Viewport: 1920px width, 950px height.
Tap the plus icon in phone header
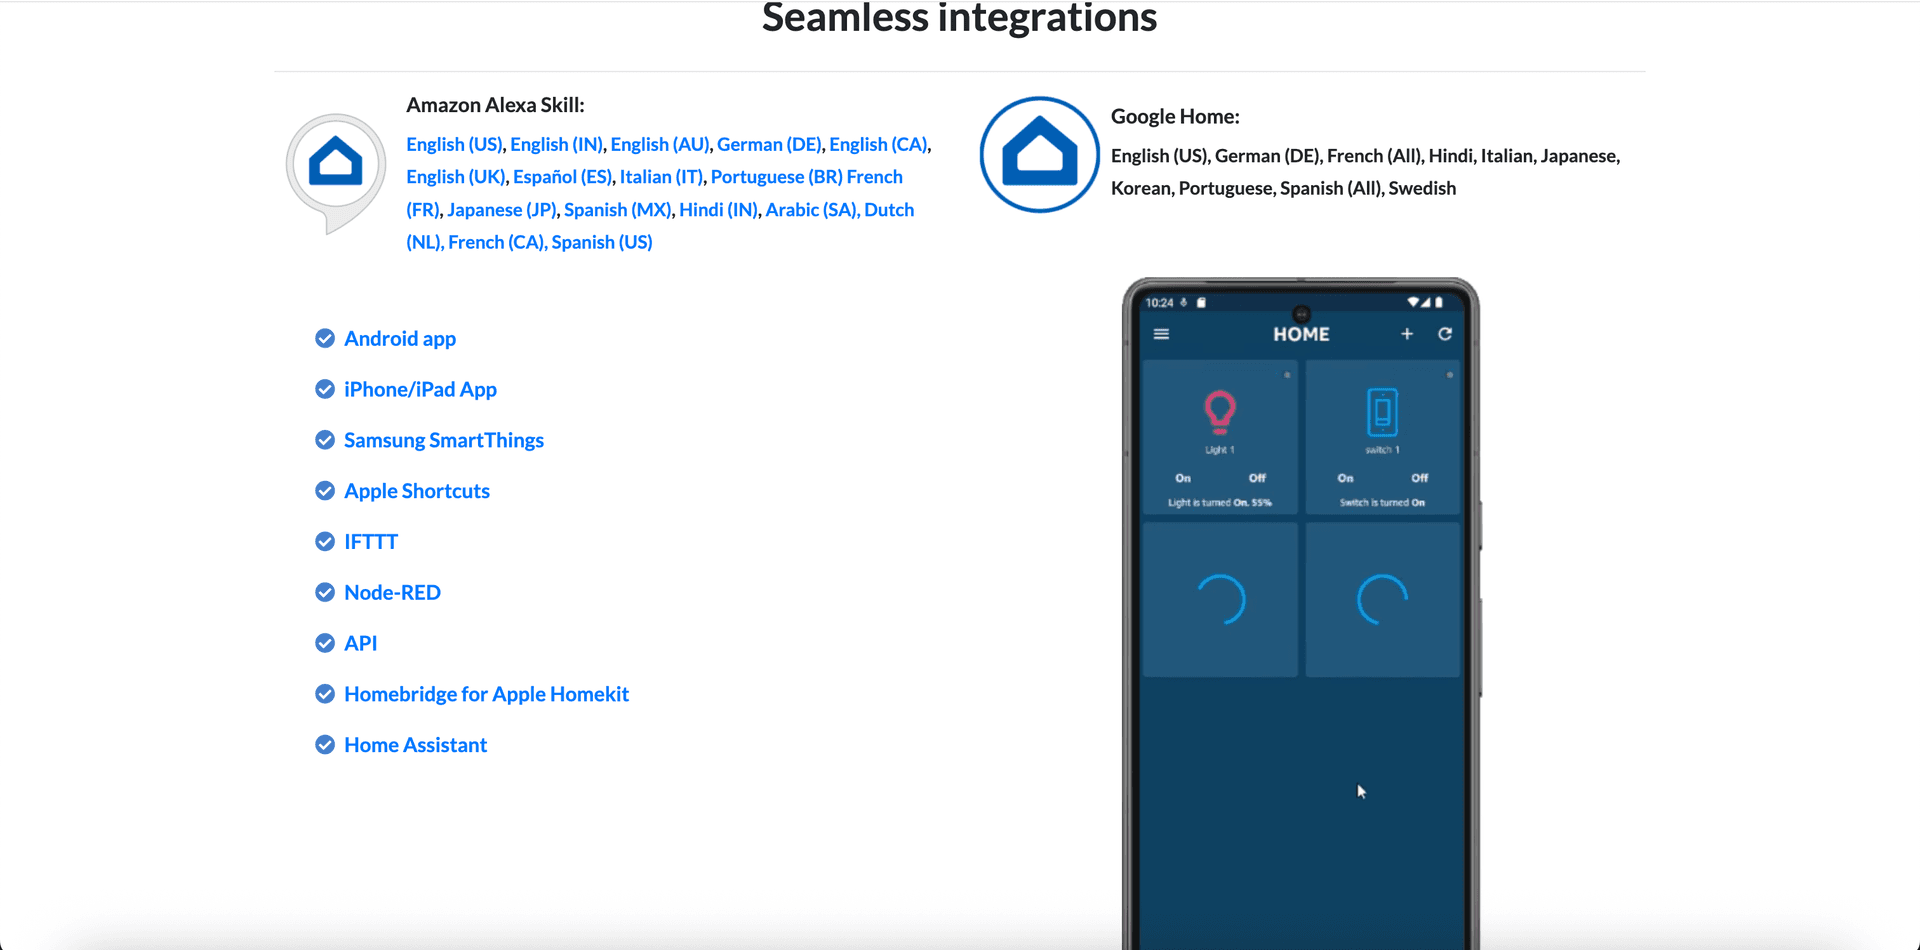[1407, 334]
